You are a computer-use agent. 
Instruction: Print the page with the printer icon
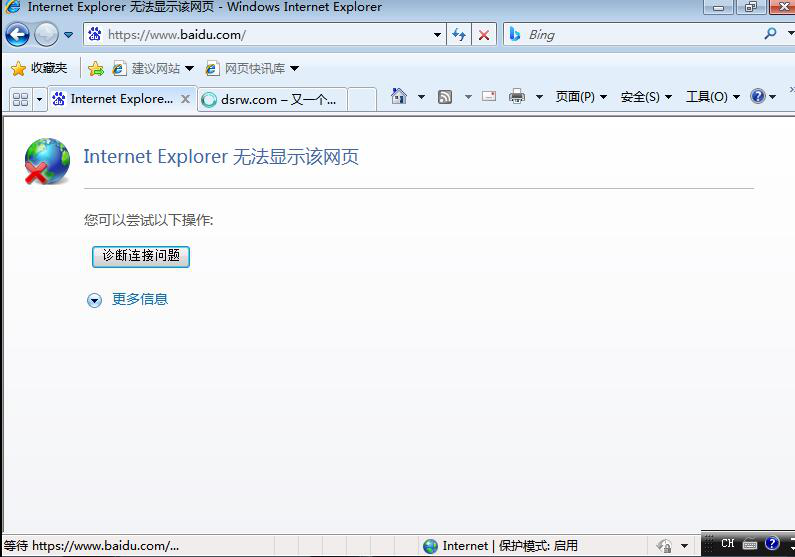coord(517,96)
